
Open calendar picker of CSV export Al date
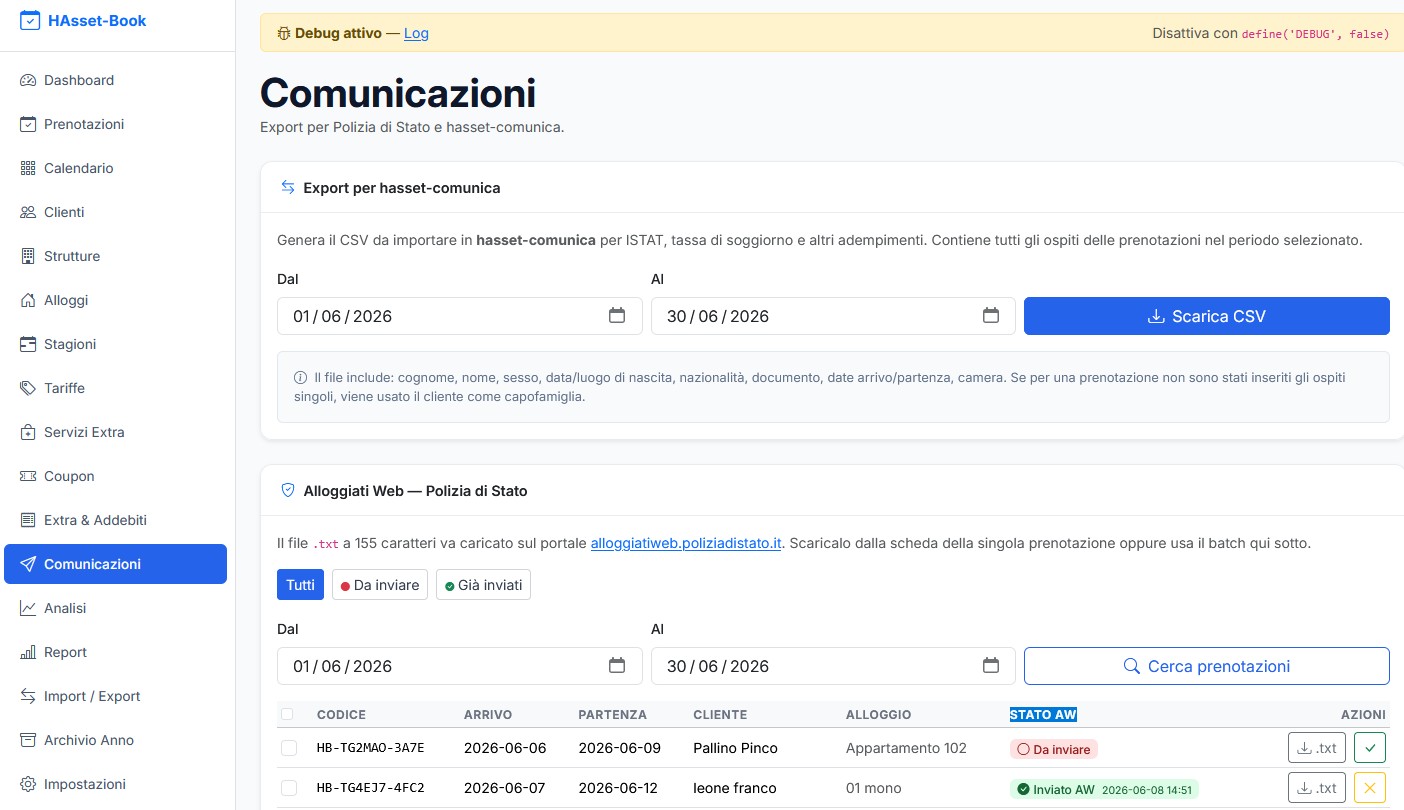991,316
